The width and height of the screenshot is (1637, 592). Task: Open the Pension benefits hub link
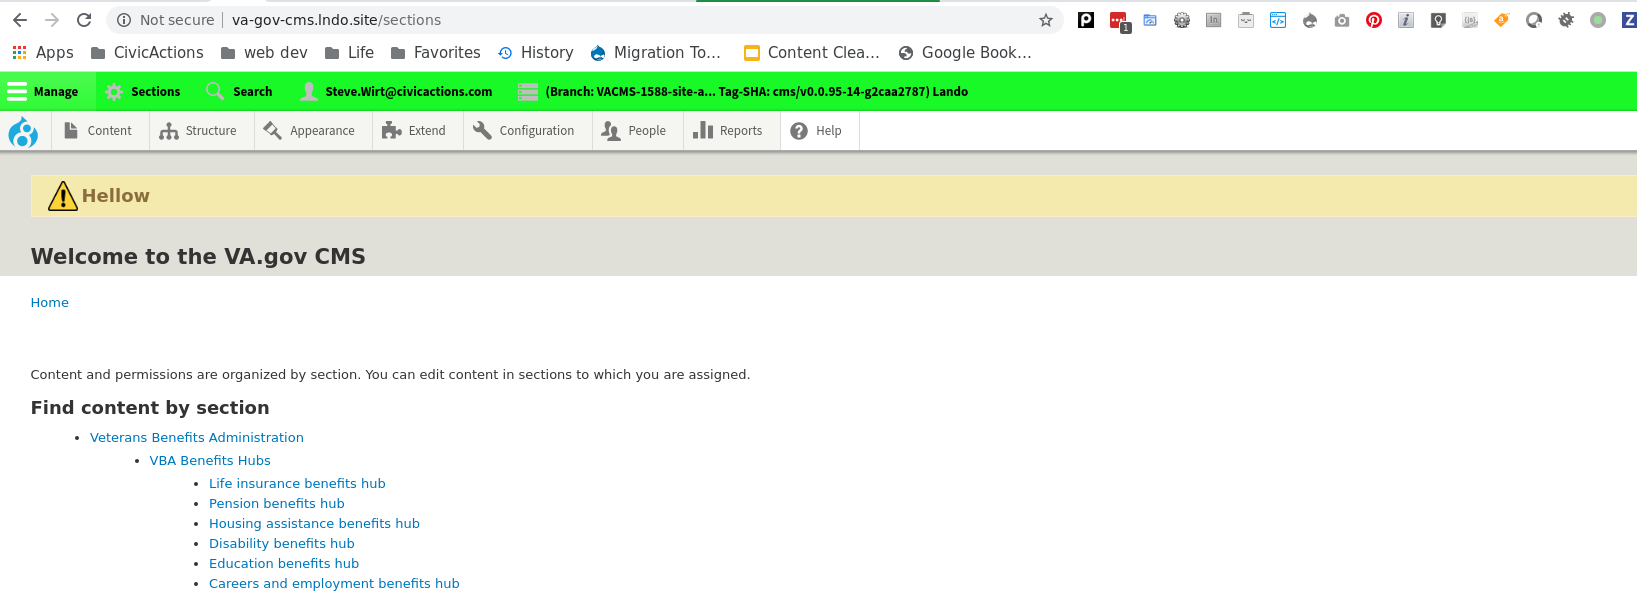[277, 504]
